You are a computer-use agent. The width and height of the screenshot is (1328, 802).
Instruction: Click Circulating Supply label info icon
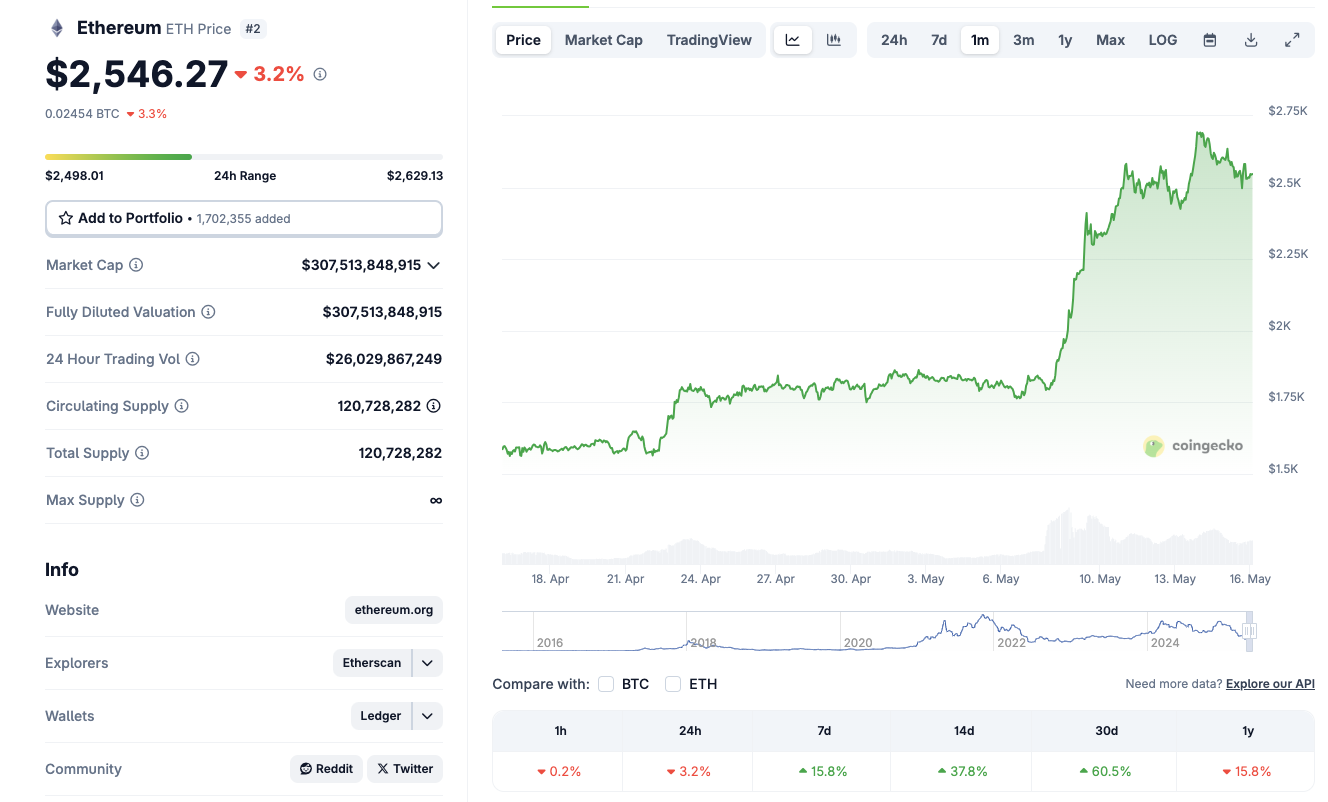click(182, 406)
